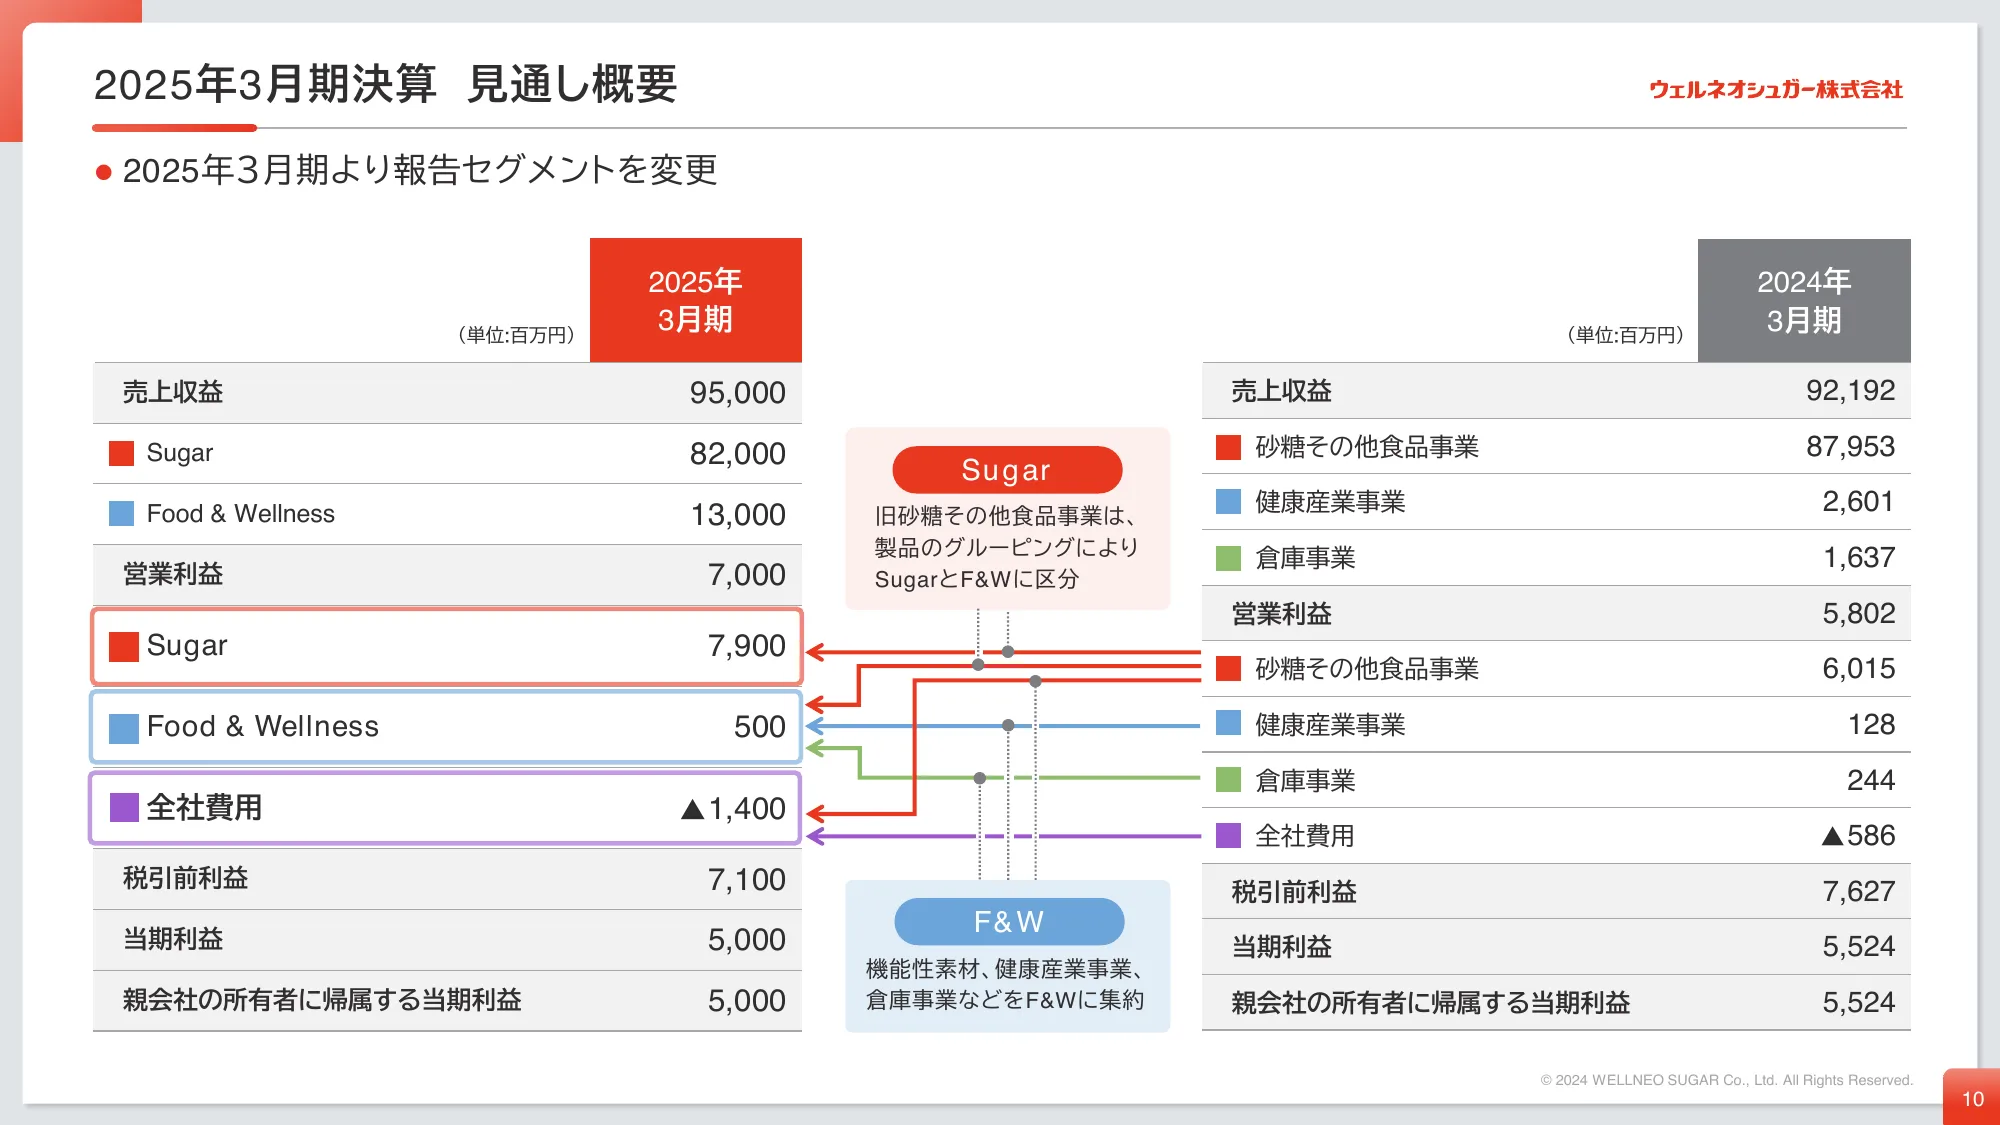2000x1125 pixels.
Task: Click the 営業利益 value 7,000
Action: coord(746,575)
